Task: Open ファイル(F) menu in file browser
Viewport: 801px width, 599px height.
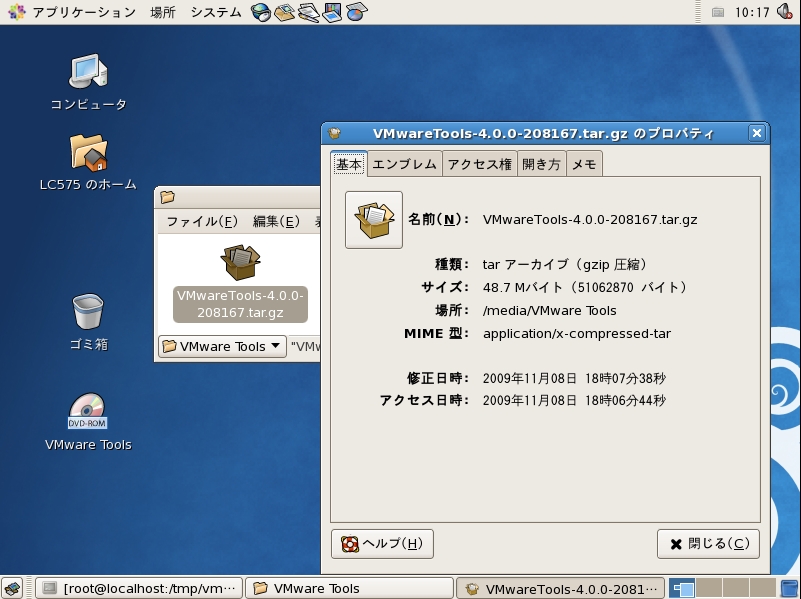Action: click(202, 222)
